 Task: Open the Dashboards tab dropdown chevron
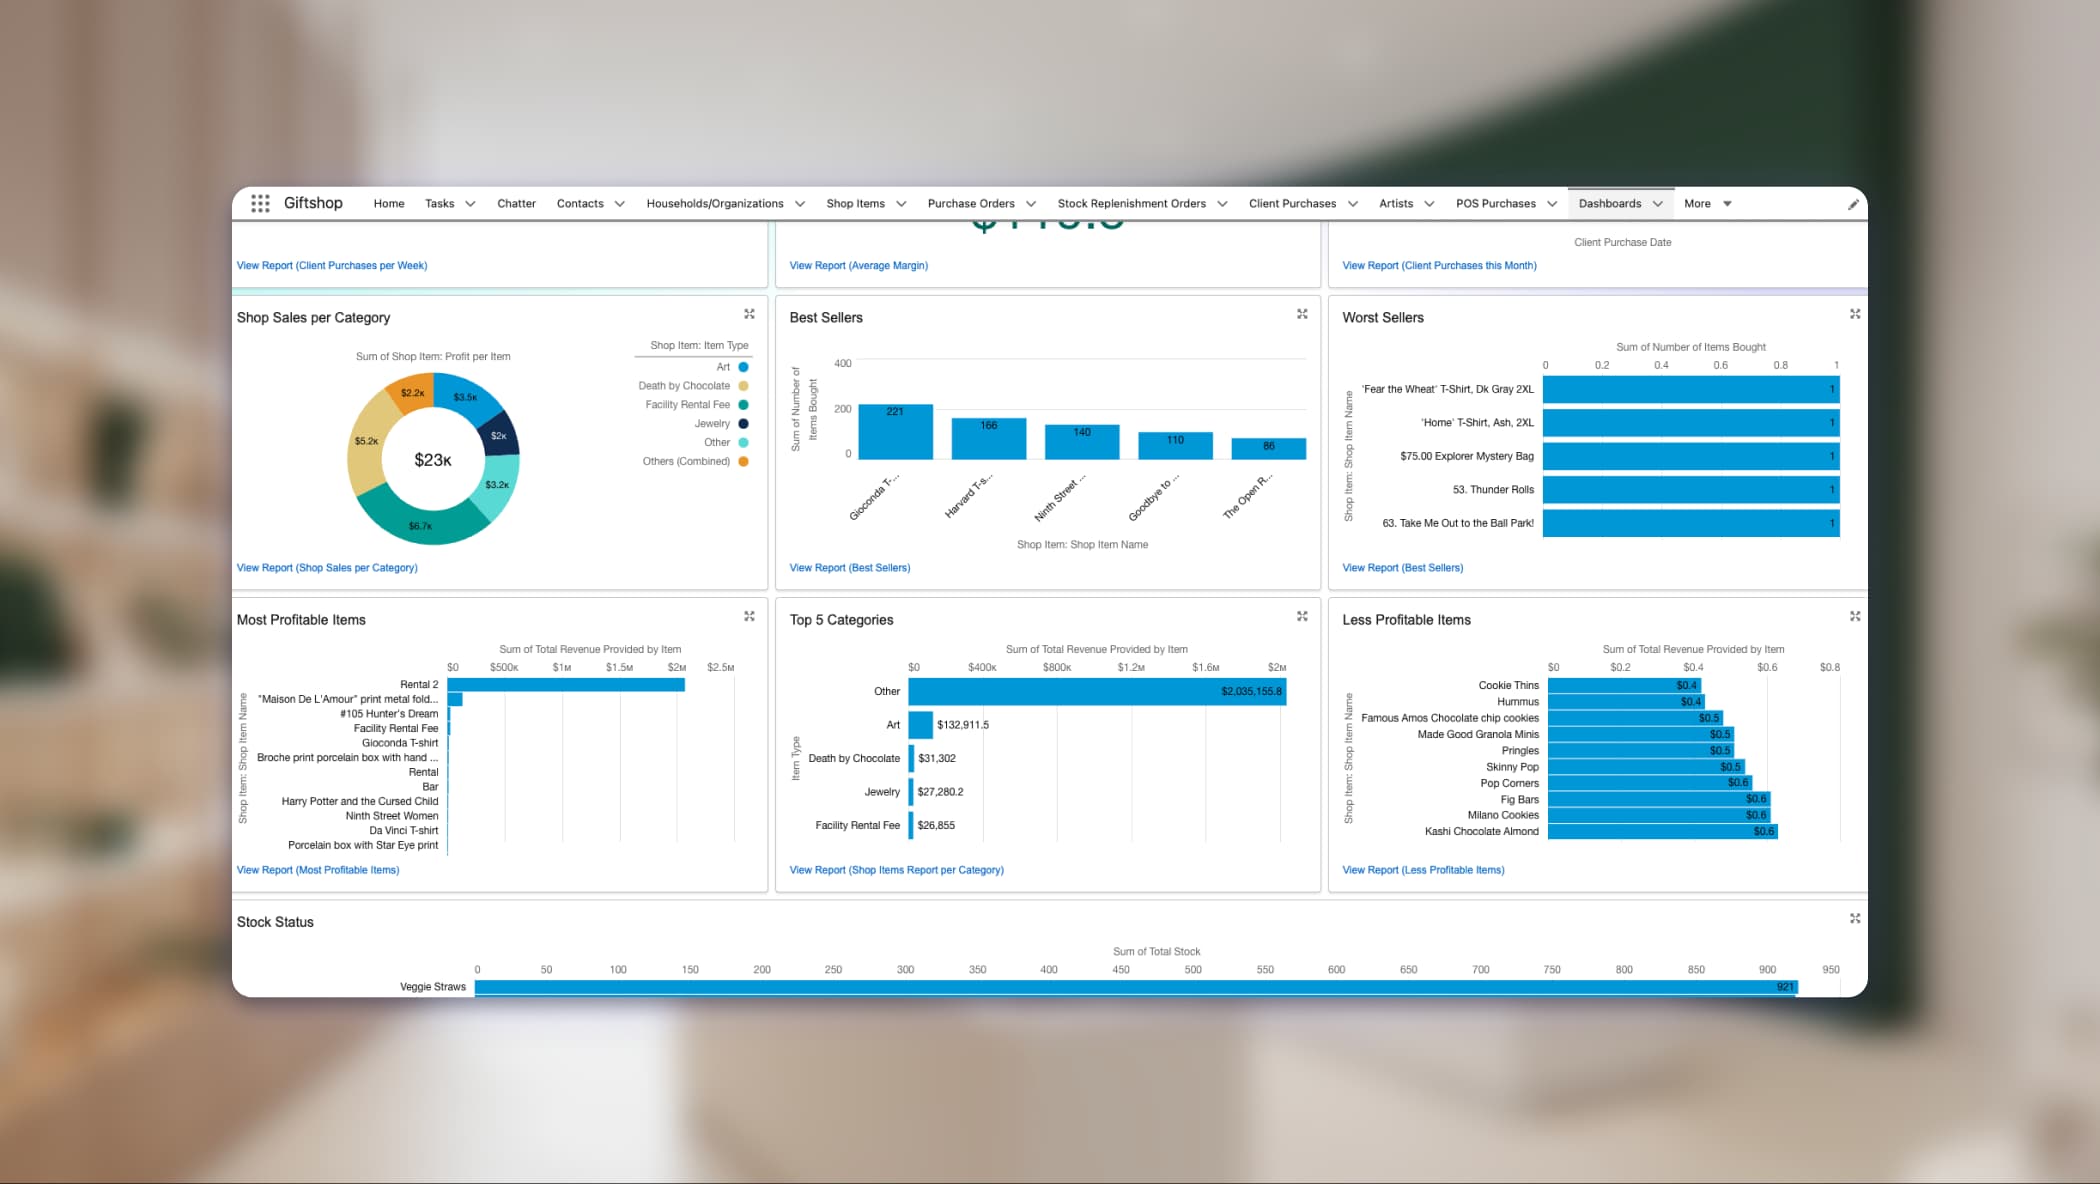coord(1659,203)
